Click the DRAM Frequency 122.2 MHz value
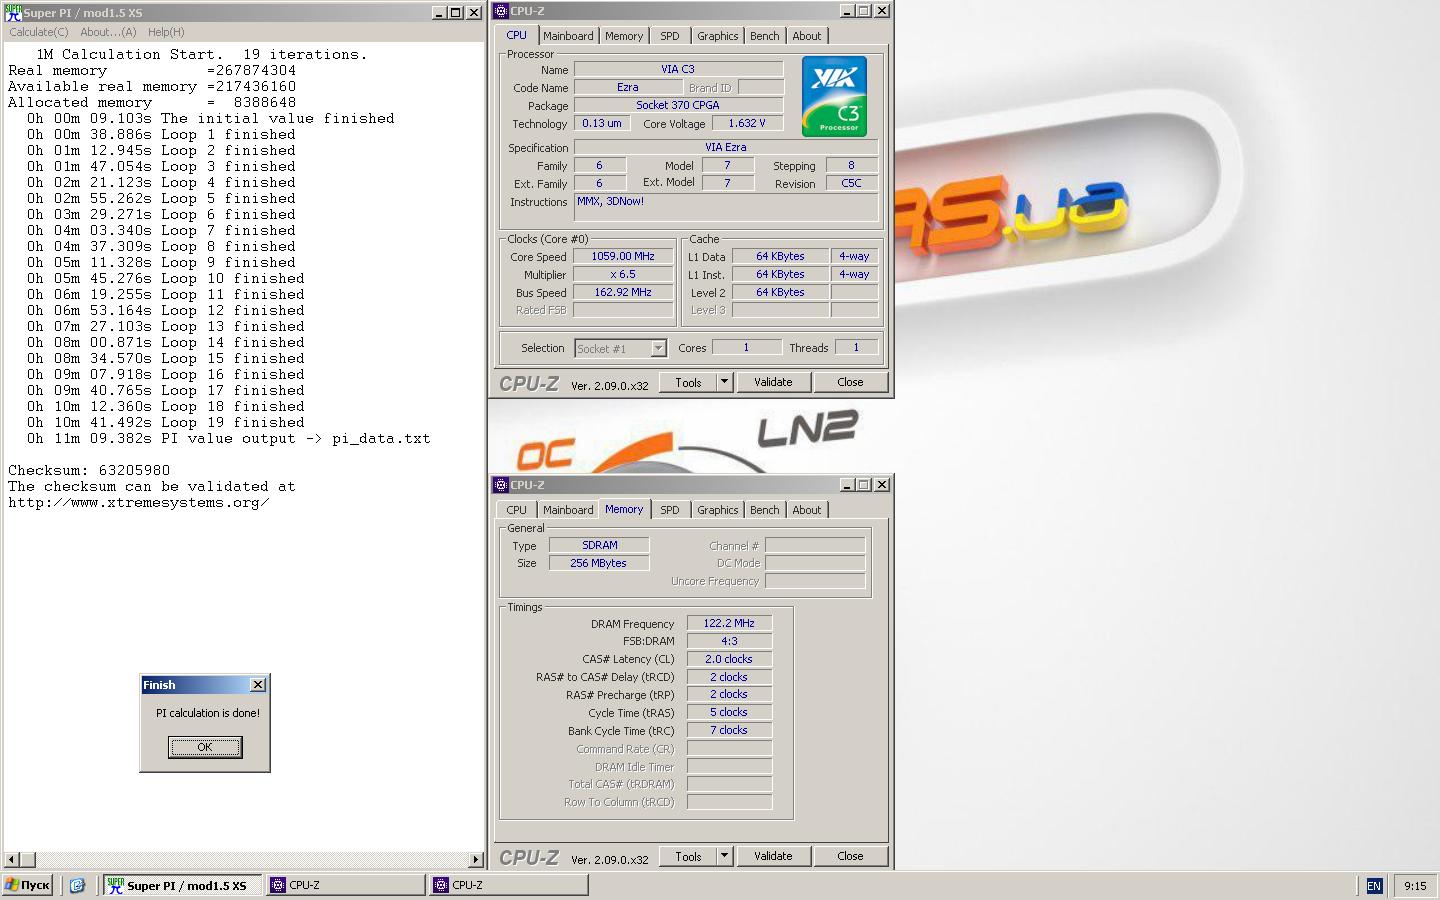 click(729, 623)
